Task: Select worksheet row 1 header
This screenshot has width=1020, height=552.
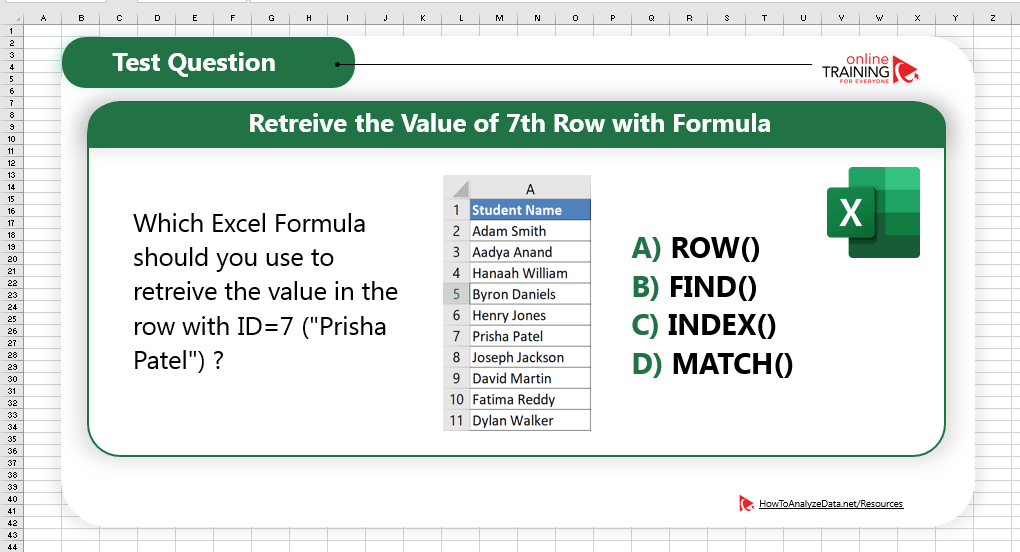Action: 12,31
